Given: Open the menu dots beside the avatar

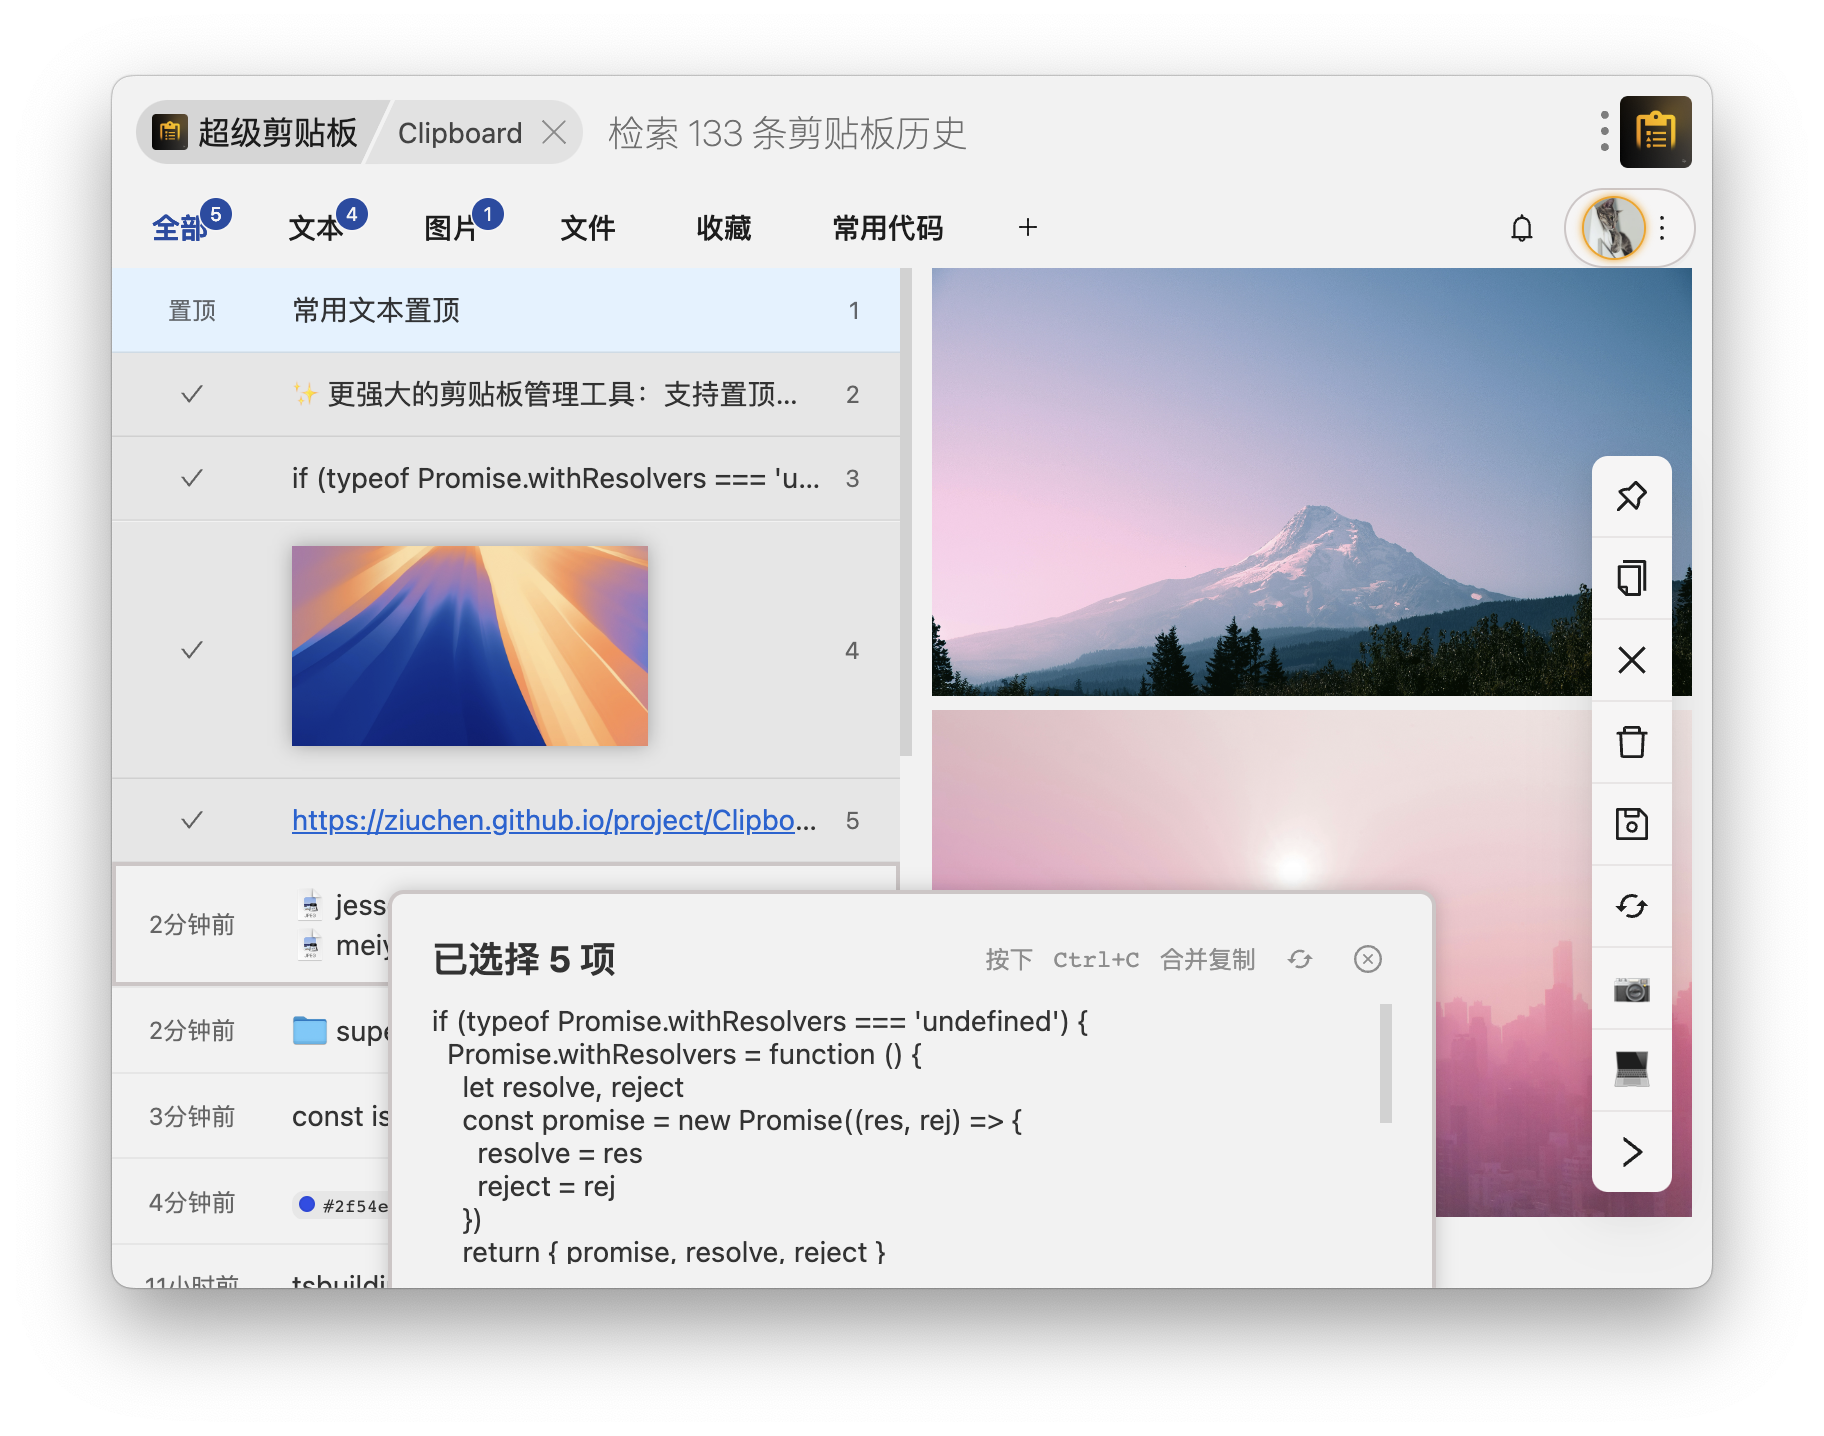Looking at the screenshot, I should [1662, 228].
